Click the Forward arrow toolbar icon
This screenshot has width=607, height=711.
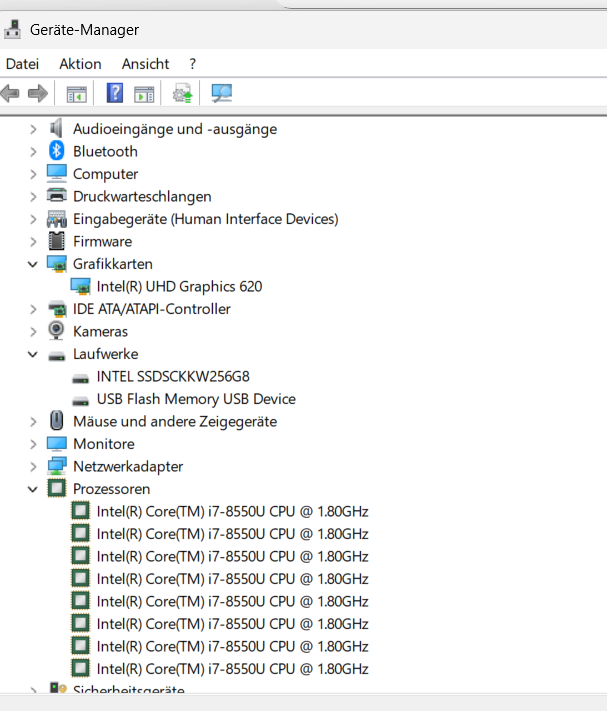click(x=38, y=93)
